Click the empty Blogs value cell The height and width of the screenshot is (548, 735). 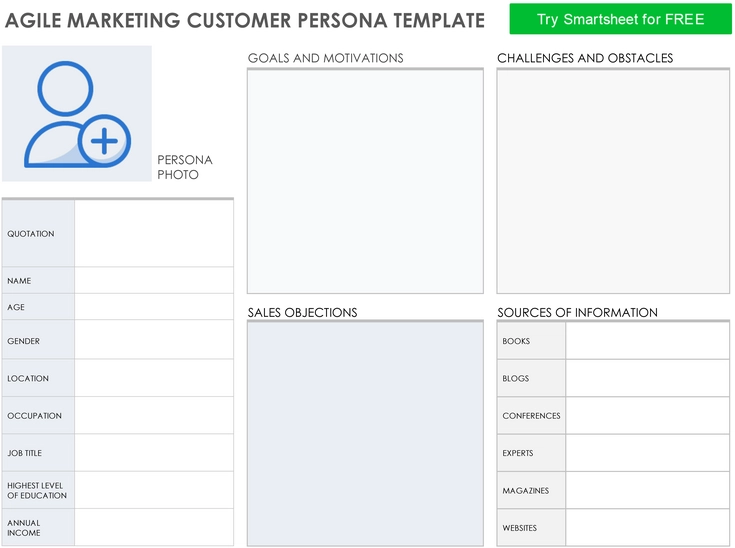(x=648, y=378)
